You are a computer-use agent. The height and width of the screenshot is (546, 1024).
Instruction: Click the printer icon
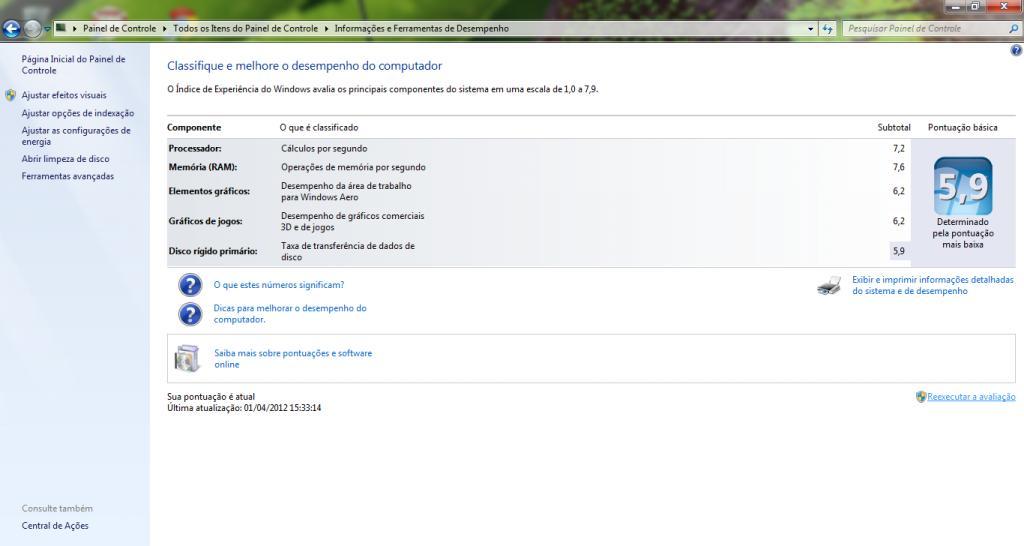point(829,285)
